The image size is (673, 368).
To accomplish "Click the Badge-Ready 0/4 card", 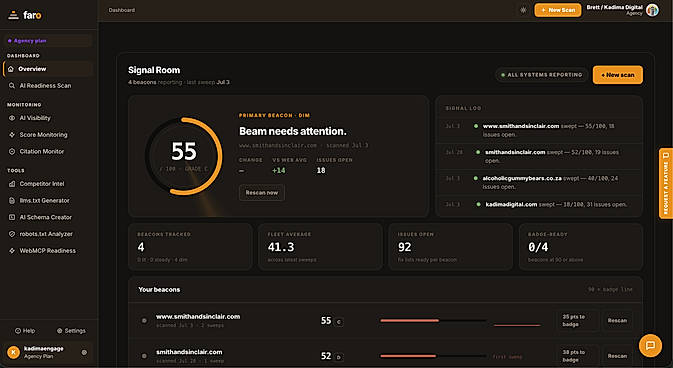I will (581, 247).
